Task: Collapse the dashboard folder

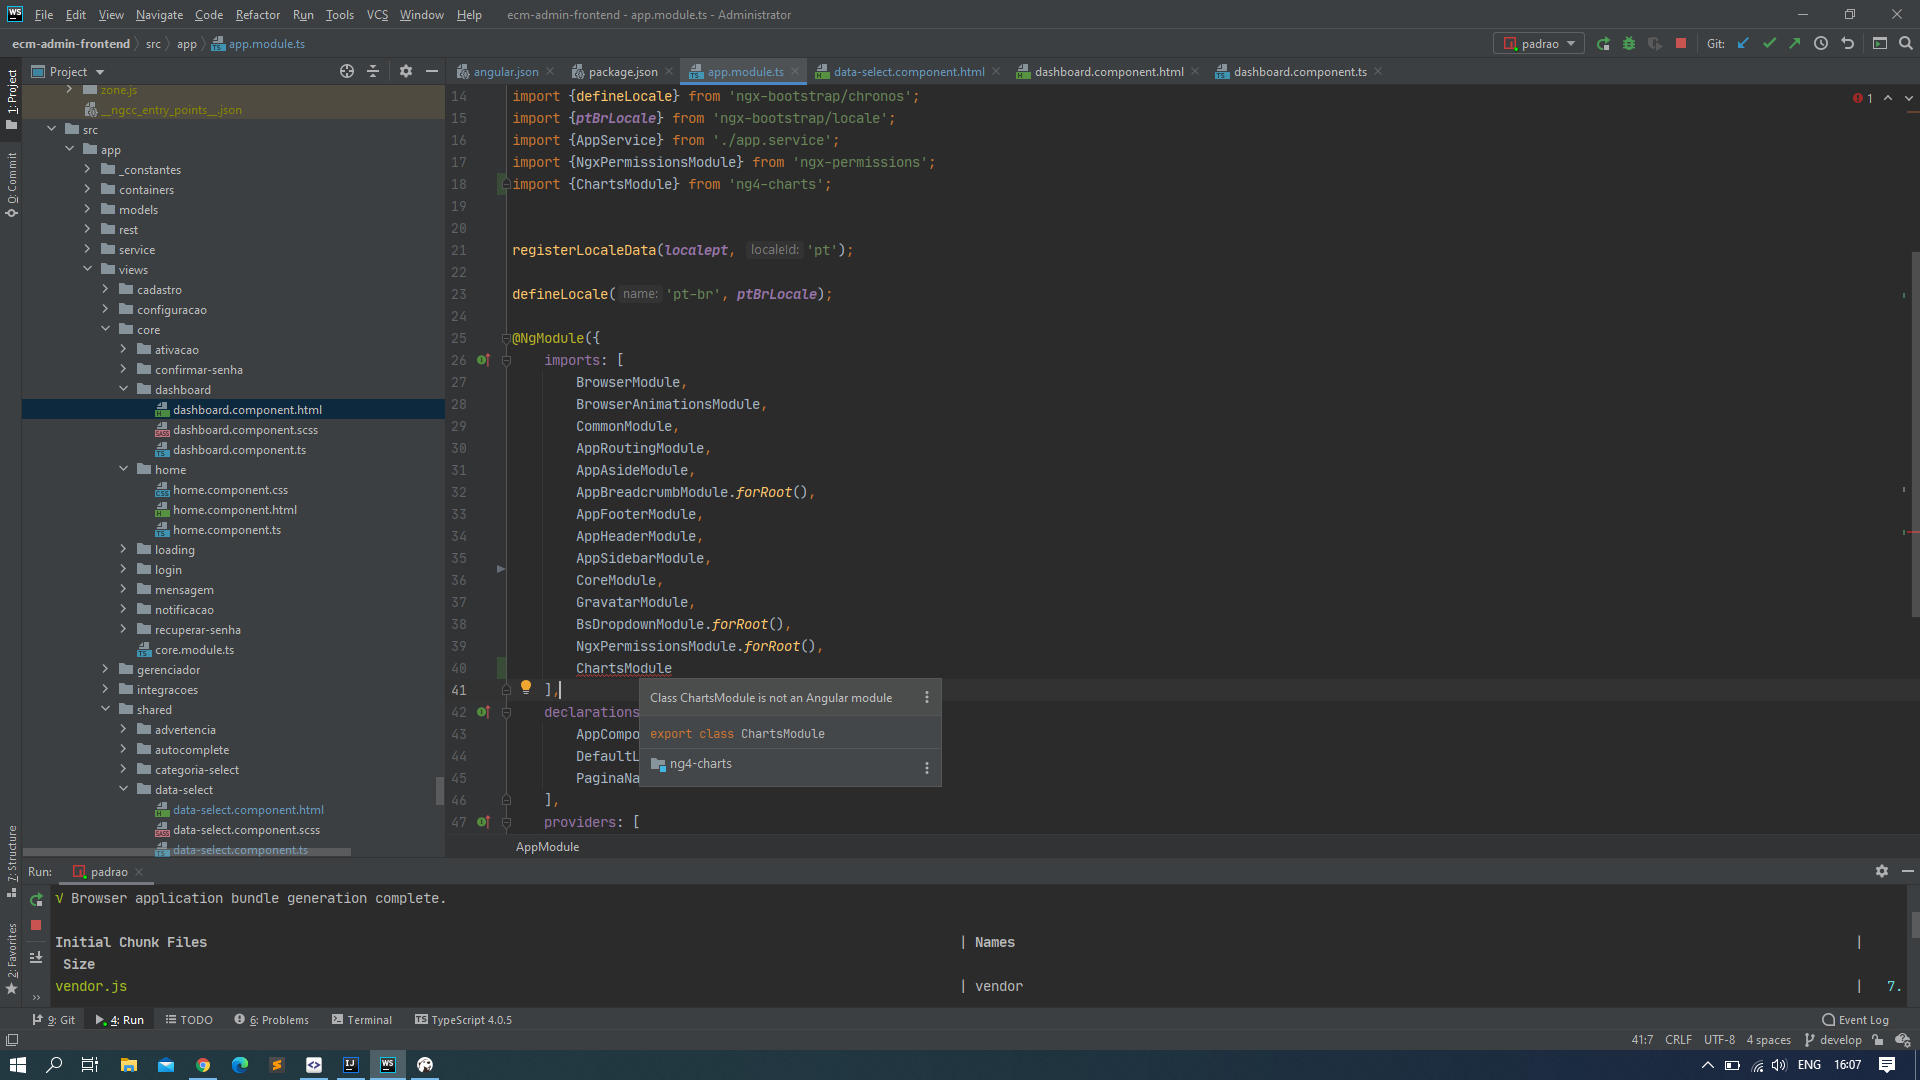Action: pyautogui.click(x=123, y=389)
